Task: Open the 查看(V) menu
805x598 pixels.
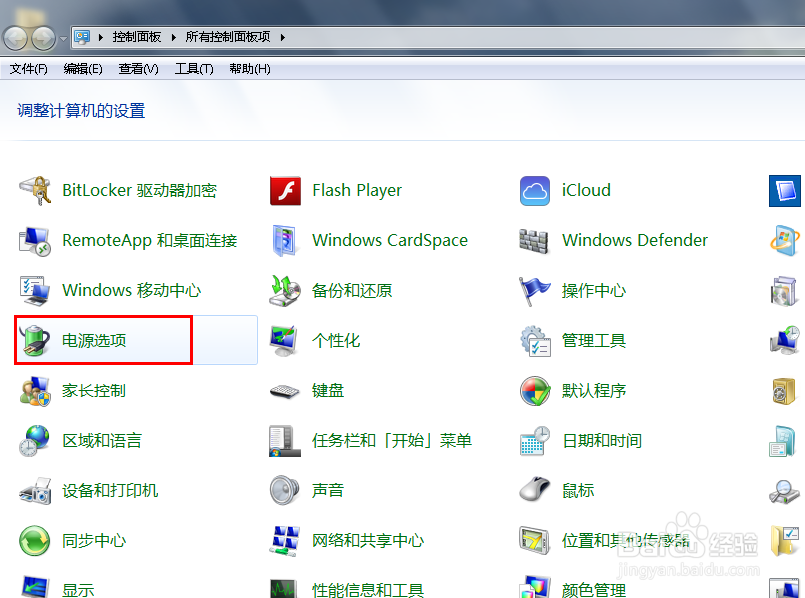Action: [139, 69]
